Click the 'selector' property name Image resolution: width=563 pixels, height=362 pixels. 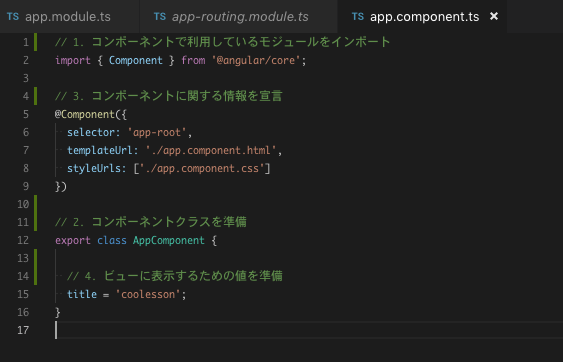[91, 132]
